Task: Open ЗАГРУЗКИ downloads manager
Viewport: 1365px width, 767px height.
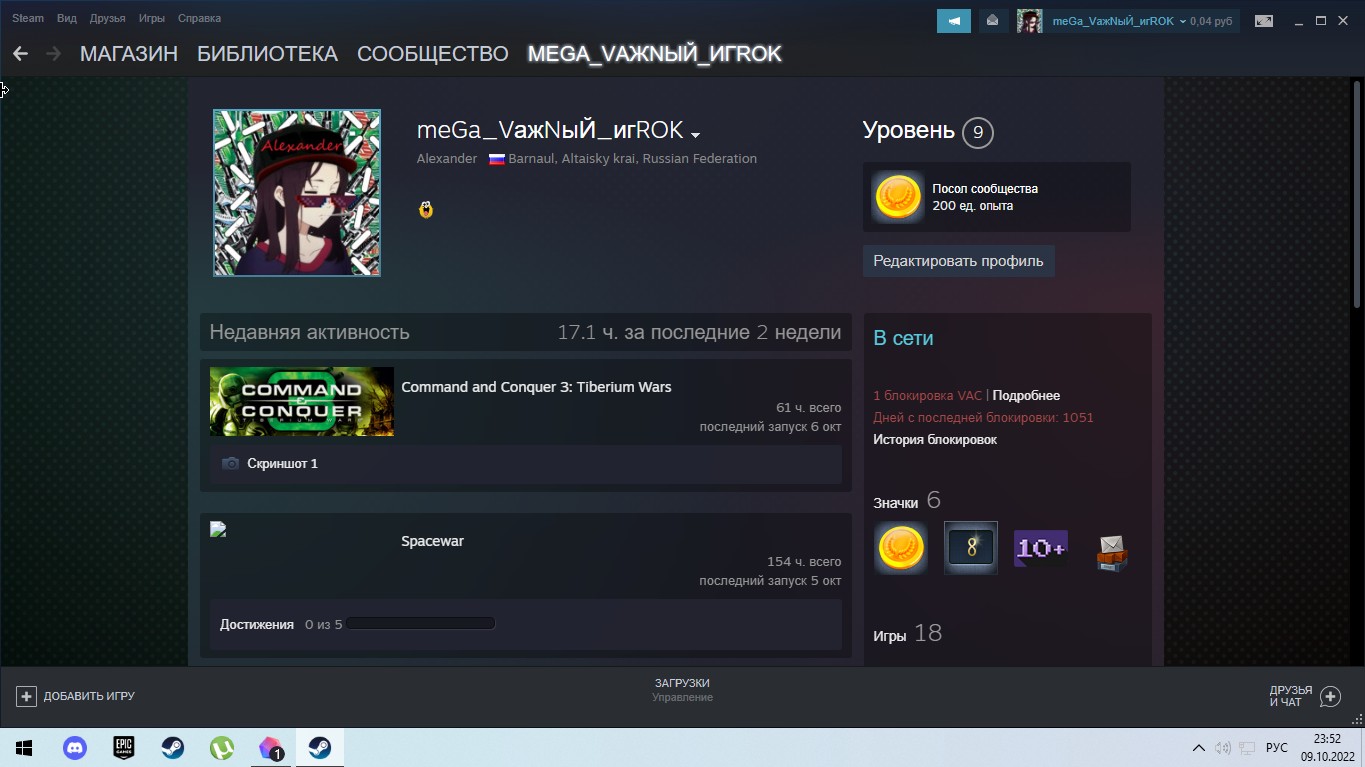Action: [682, 683]
